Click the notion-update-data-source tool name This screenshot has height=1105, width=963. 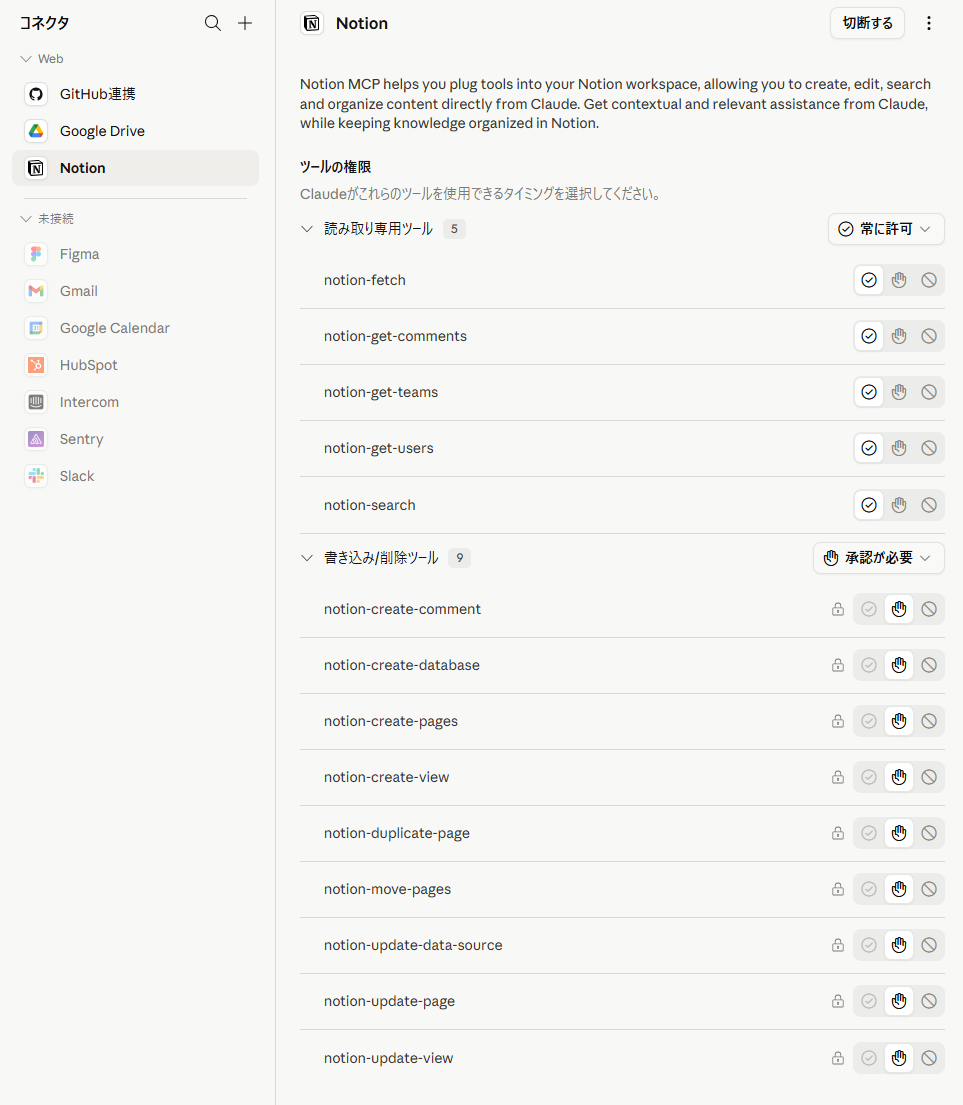click(413, 945)
